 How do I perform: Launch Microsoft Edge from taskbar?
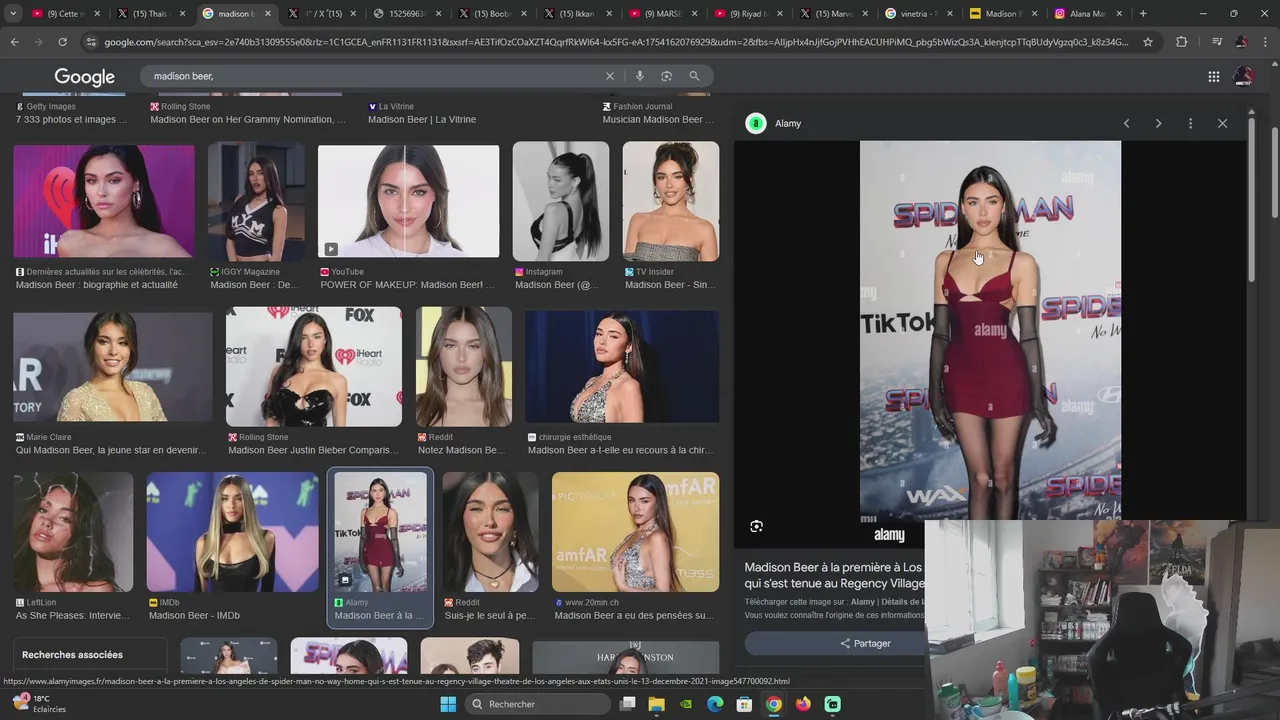pyautogui.click(x=715, y=704)
